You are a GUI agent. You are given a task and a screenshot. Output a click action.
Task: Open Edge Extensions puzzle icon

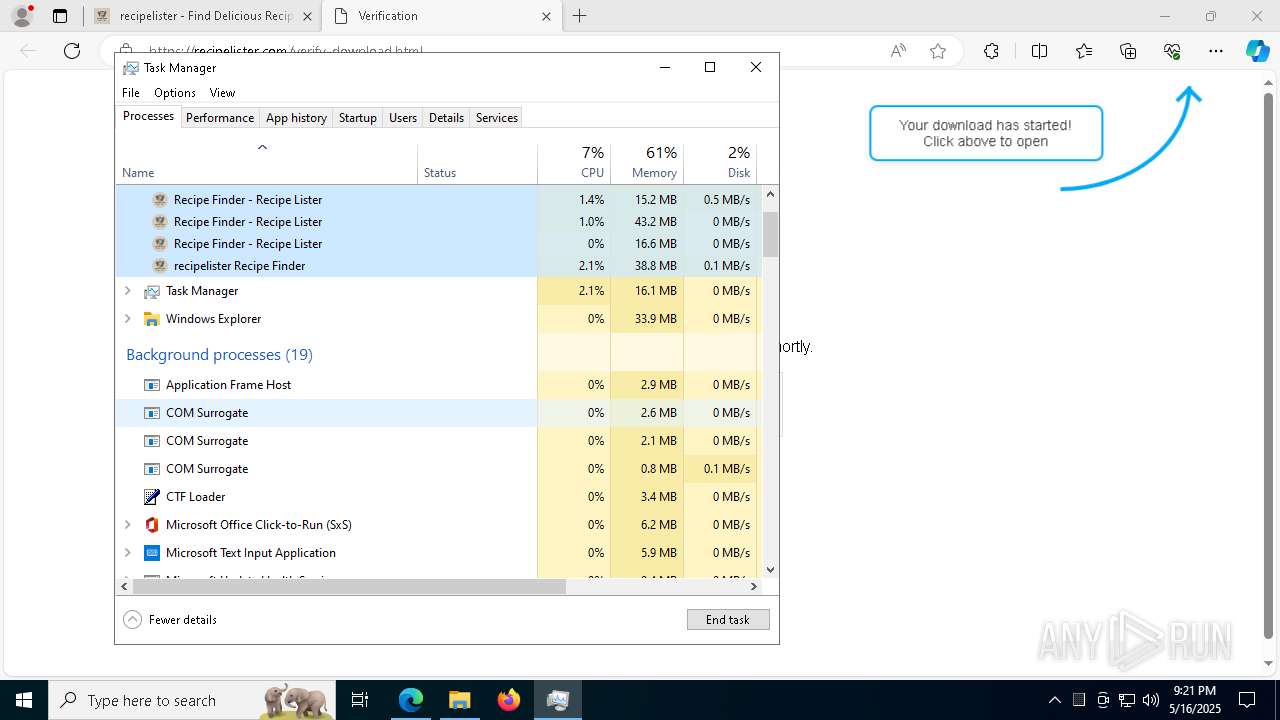point(991,51)
